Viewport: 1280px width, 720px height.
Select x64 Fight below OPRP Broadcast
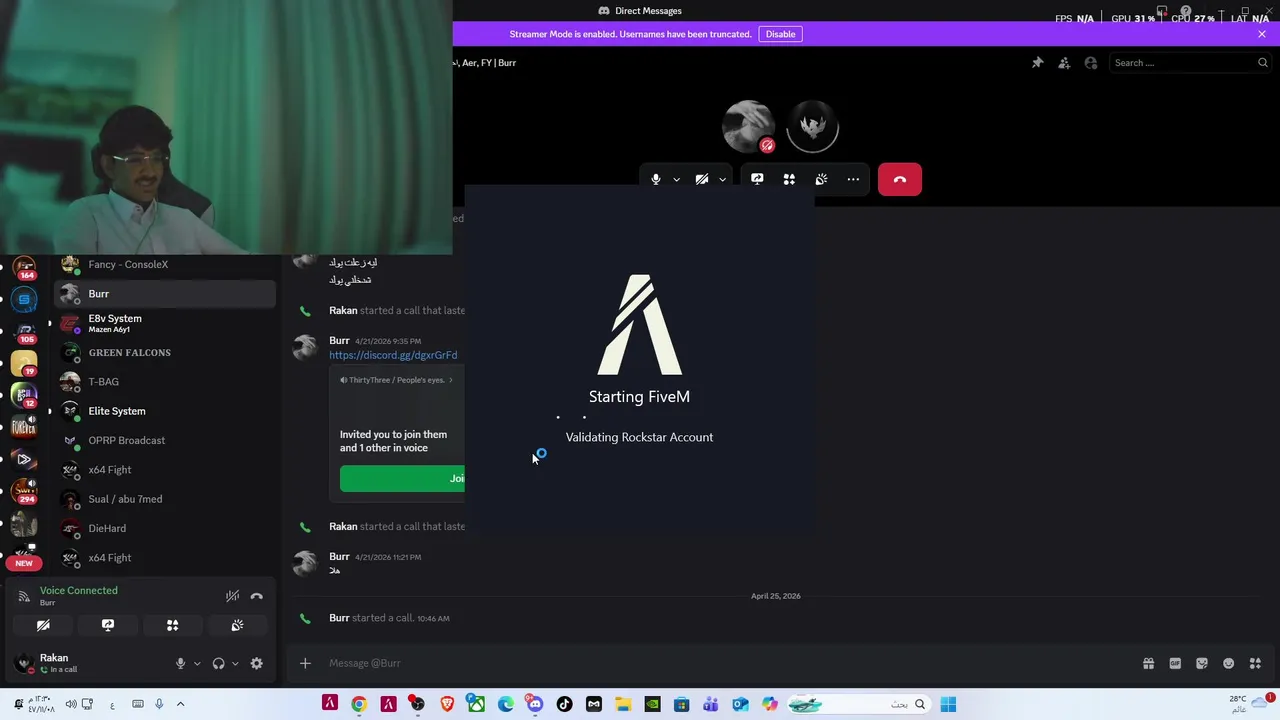(x=165, y=470)
